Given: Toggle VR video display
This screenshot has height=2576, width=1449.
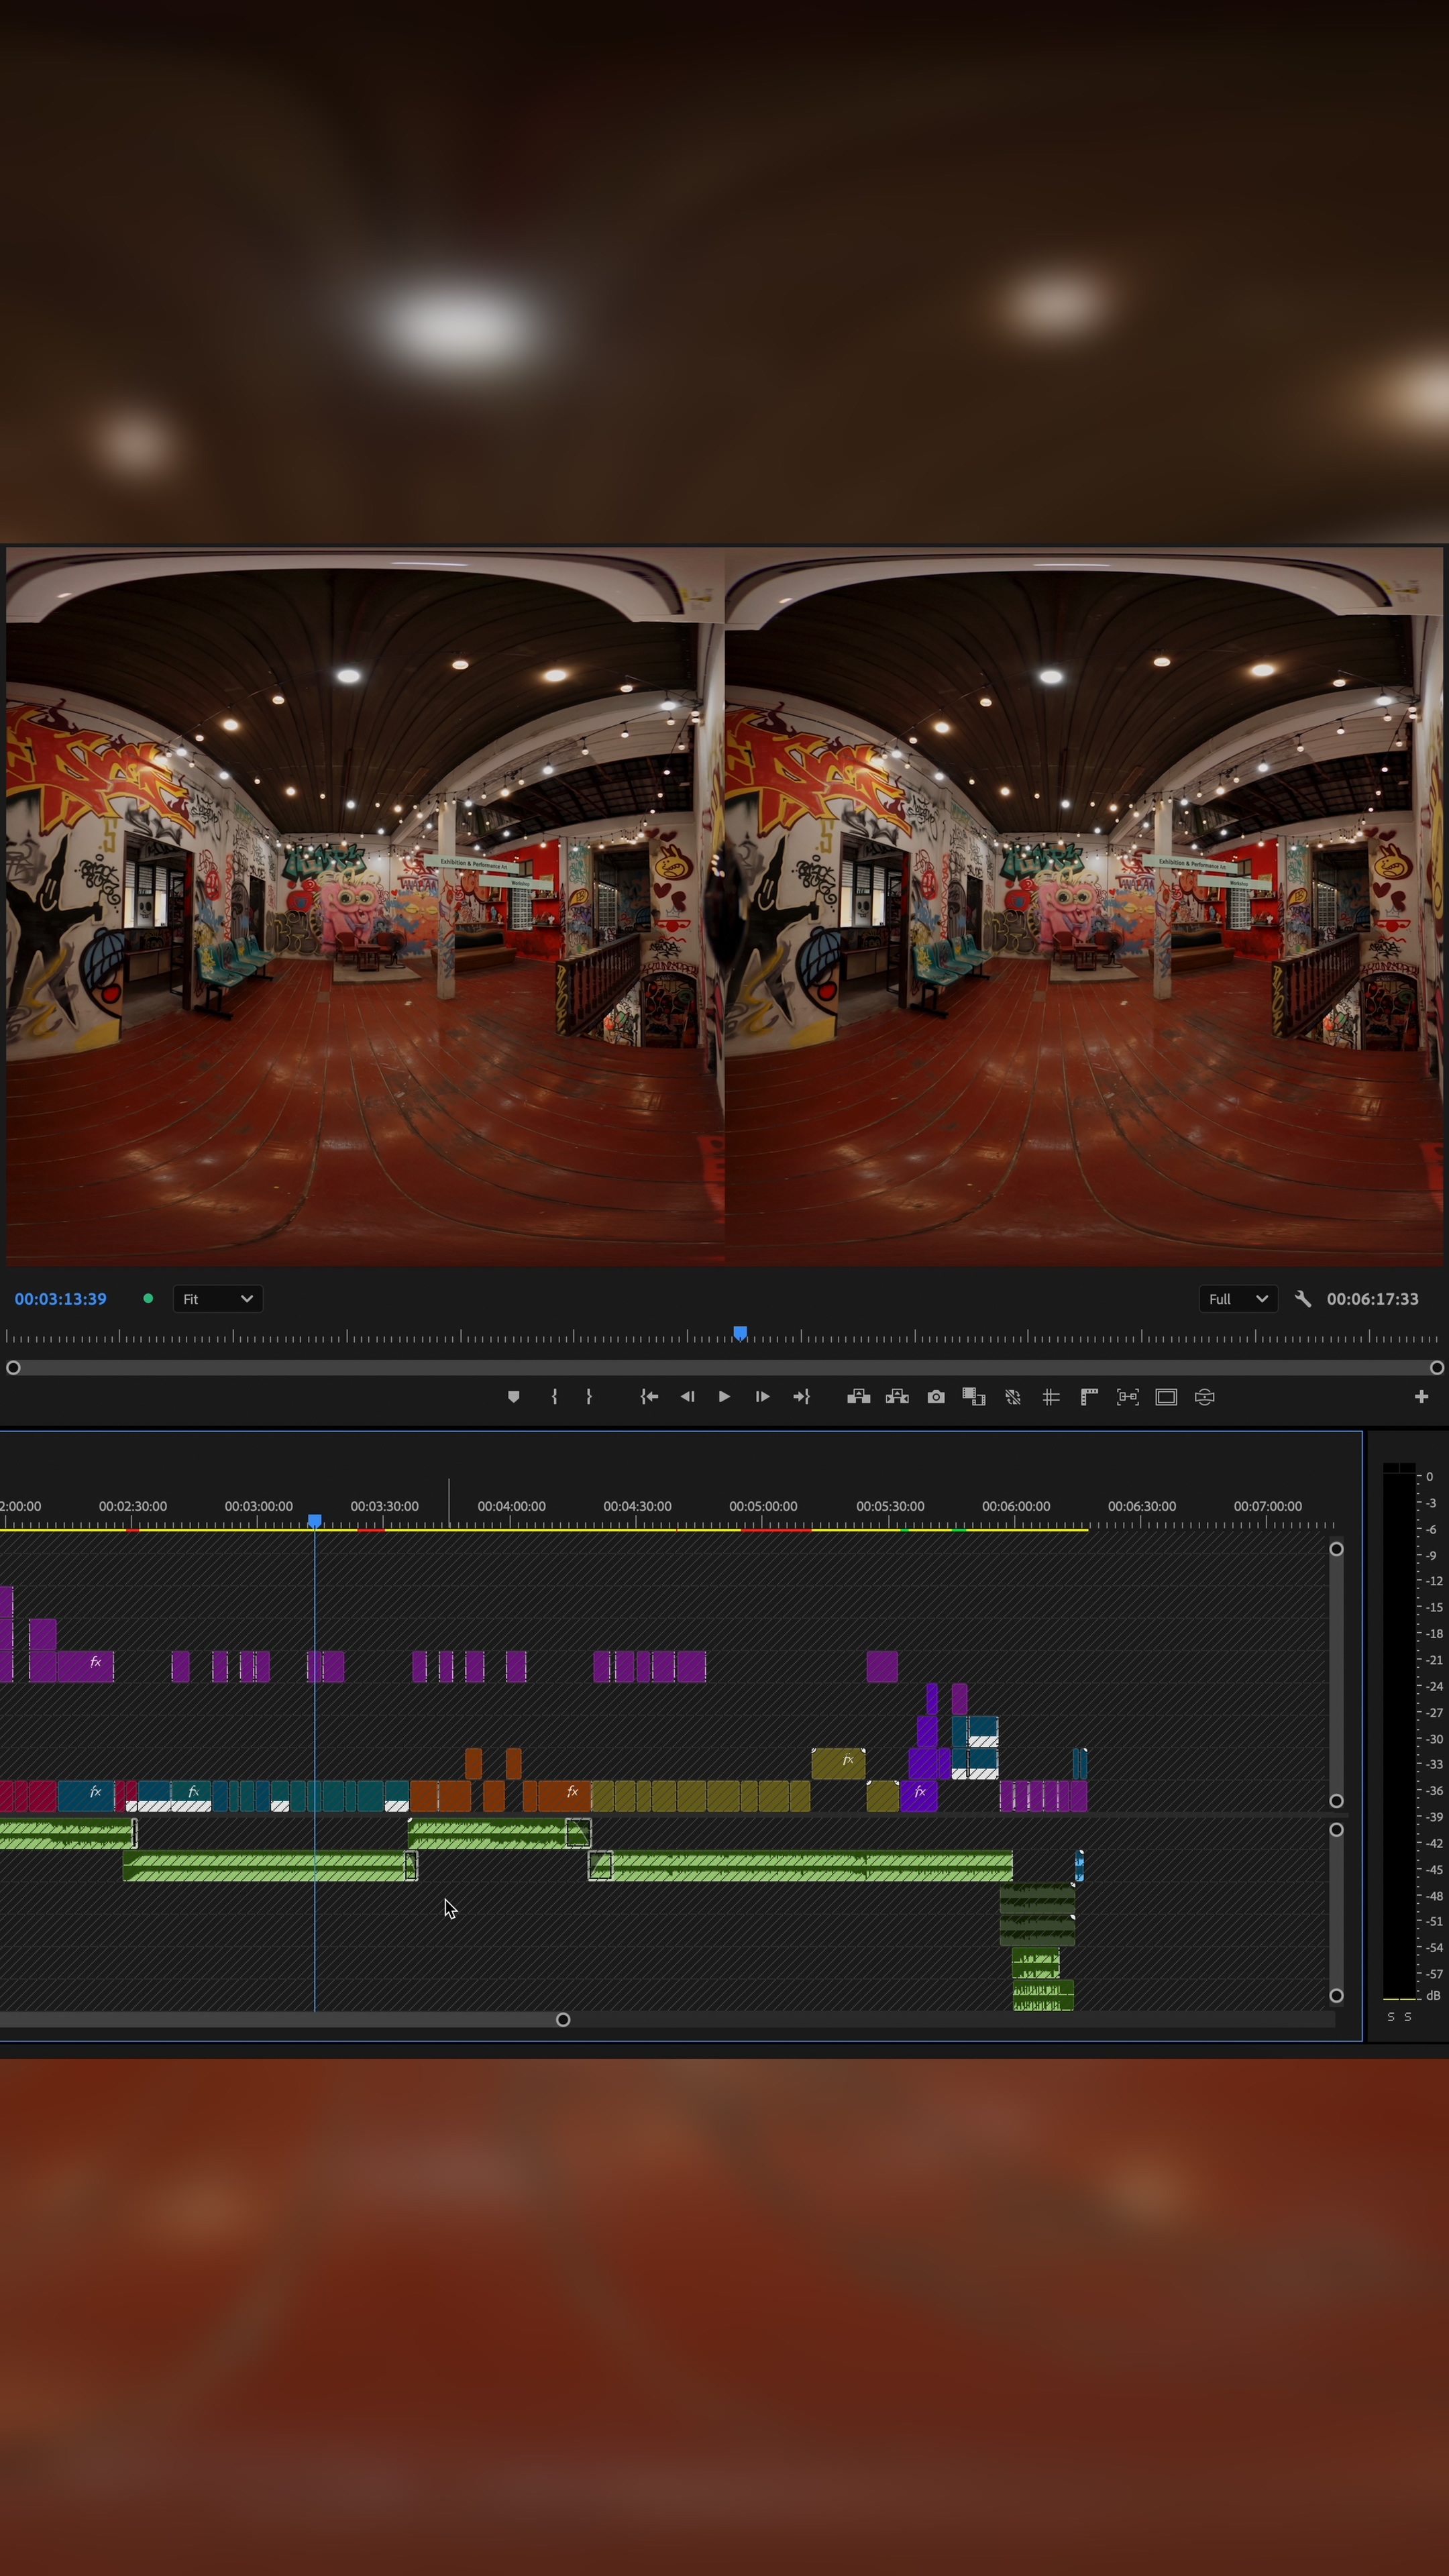Looking at the screenshot, I should (1205, 1397).
